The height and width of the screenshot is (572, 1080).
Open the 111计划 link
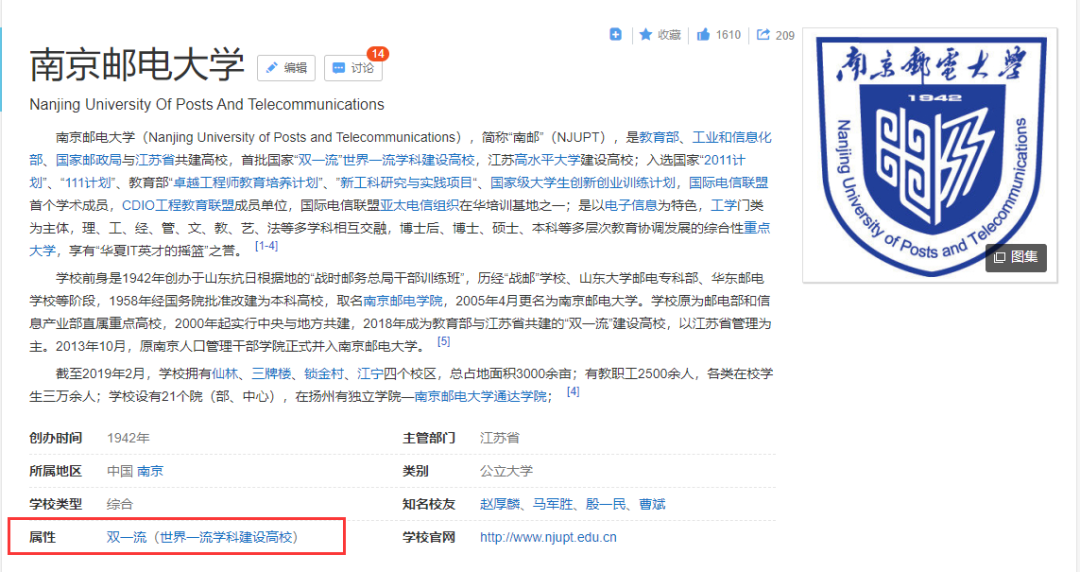tap(88, 183)
